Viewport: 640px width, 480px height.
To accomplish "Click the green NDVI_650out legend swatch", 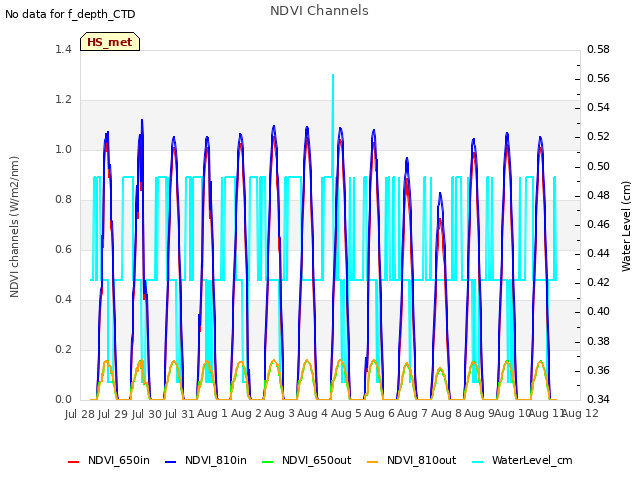I will (x=267, y=462).
